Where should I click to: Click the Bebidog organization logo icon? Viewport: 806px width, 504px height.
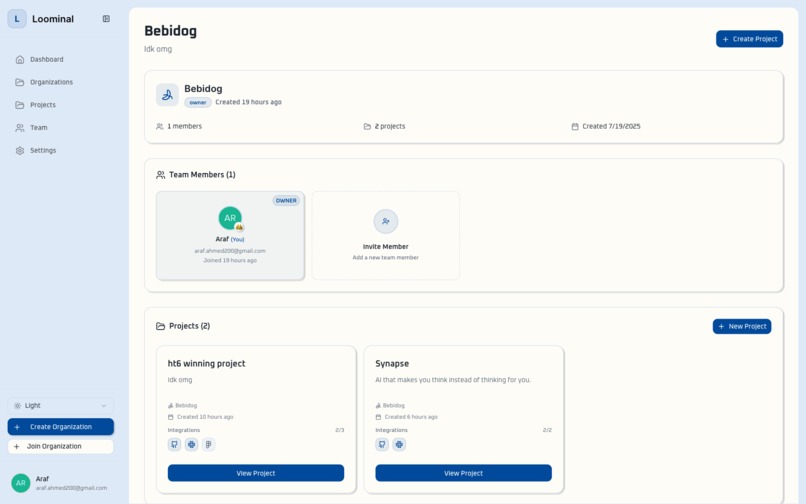pos(167,95)
